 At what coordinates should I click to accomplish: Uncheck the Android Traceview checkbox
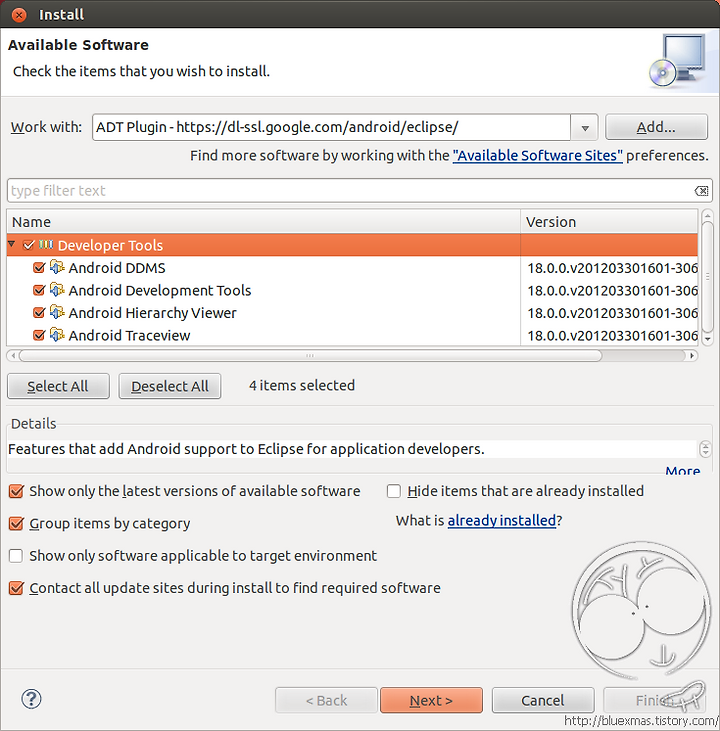[39, 335]
